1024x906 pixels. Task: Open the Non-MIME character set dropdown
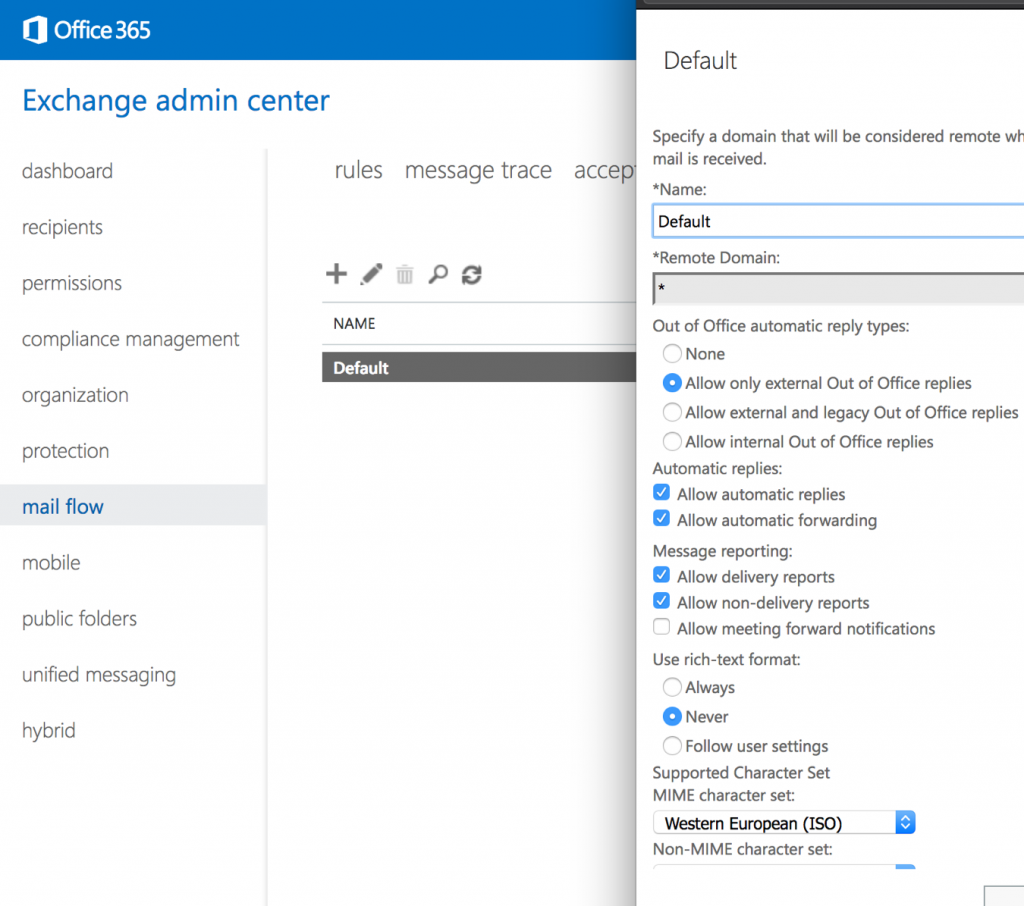[784, 867]
